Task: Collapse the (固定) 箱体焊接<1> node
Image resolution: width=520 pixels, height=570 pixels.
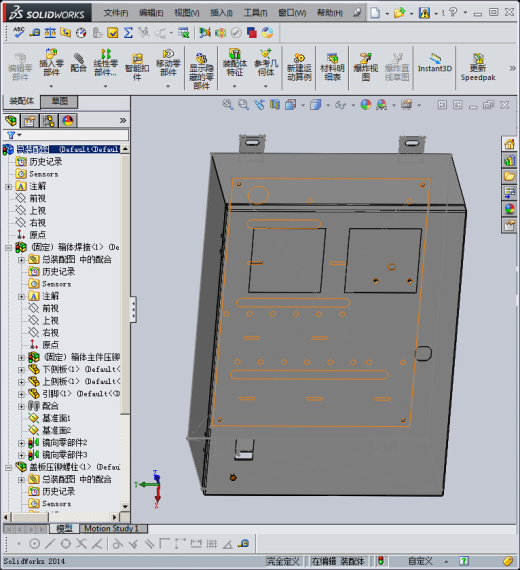Action: point(8,248)
